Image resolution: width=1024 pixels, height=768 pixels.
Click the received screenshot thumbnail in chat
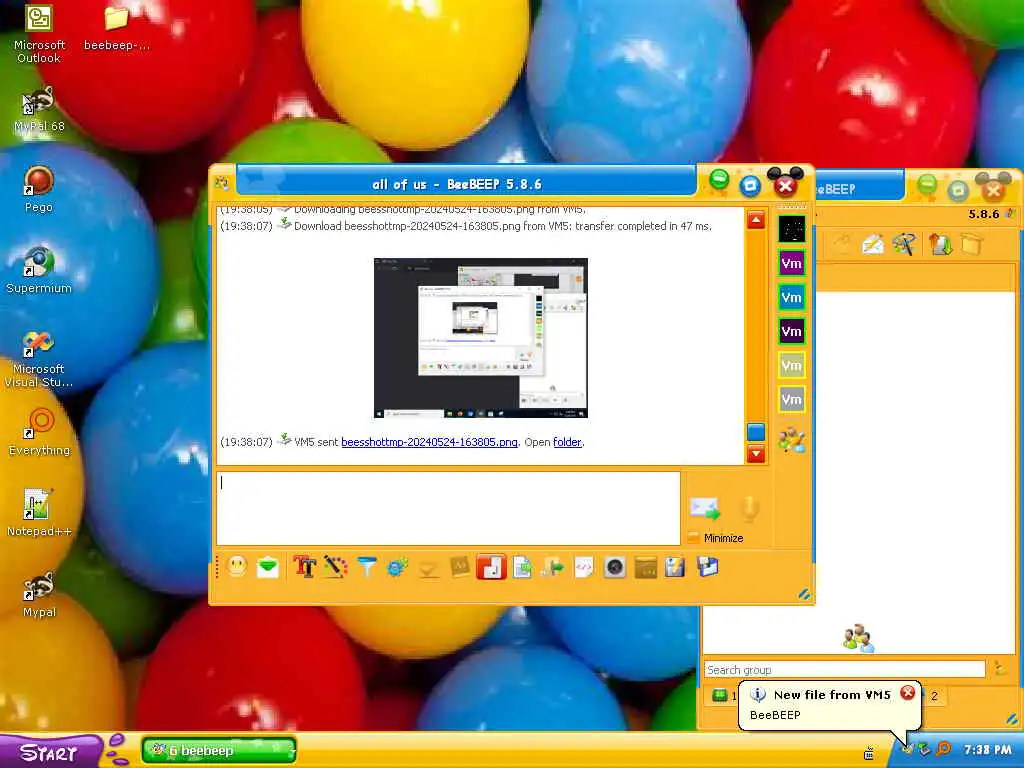[x=481, y=338]
